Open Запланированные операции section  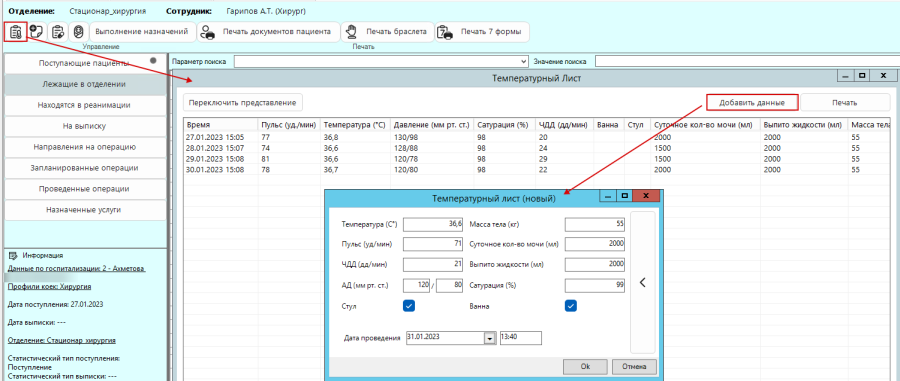tap(84, 168)
